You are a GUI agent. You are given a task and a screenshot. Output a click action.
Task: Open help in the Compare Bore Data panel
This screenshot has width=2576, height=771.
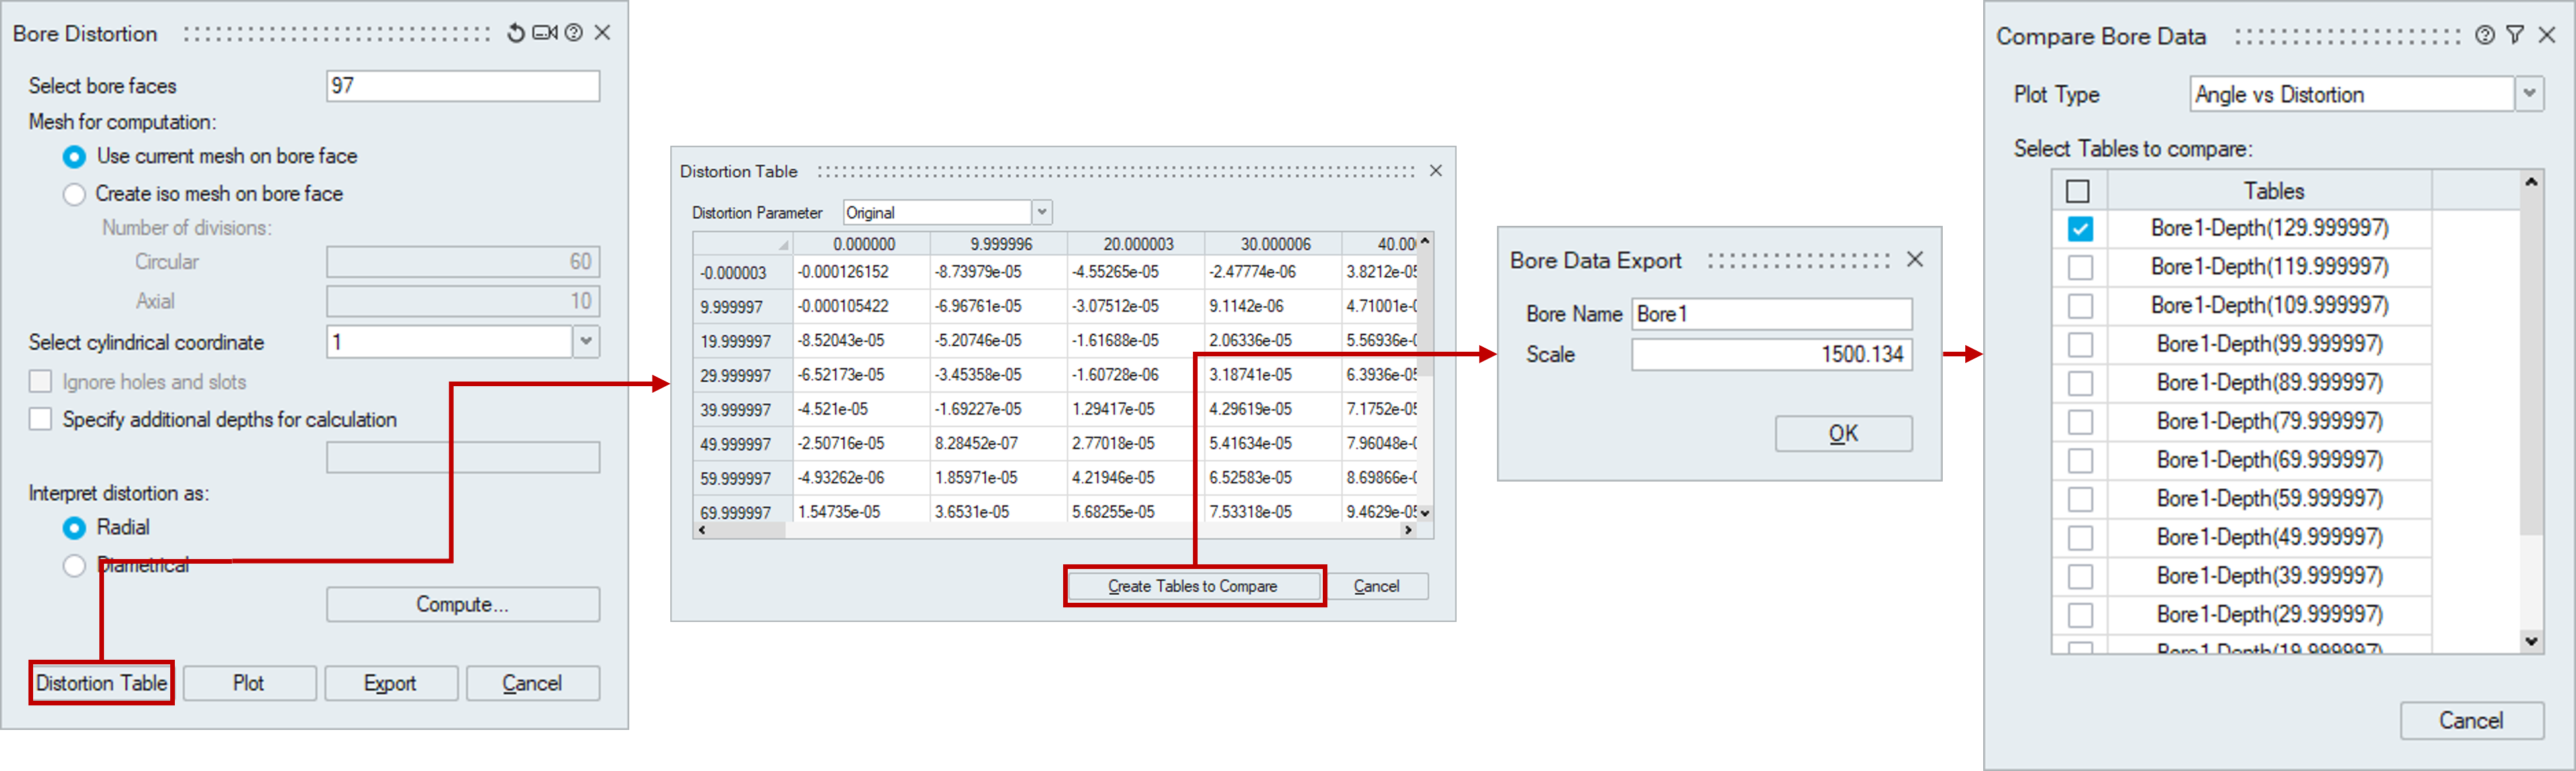click(x=2484, y=35)
